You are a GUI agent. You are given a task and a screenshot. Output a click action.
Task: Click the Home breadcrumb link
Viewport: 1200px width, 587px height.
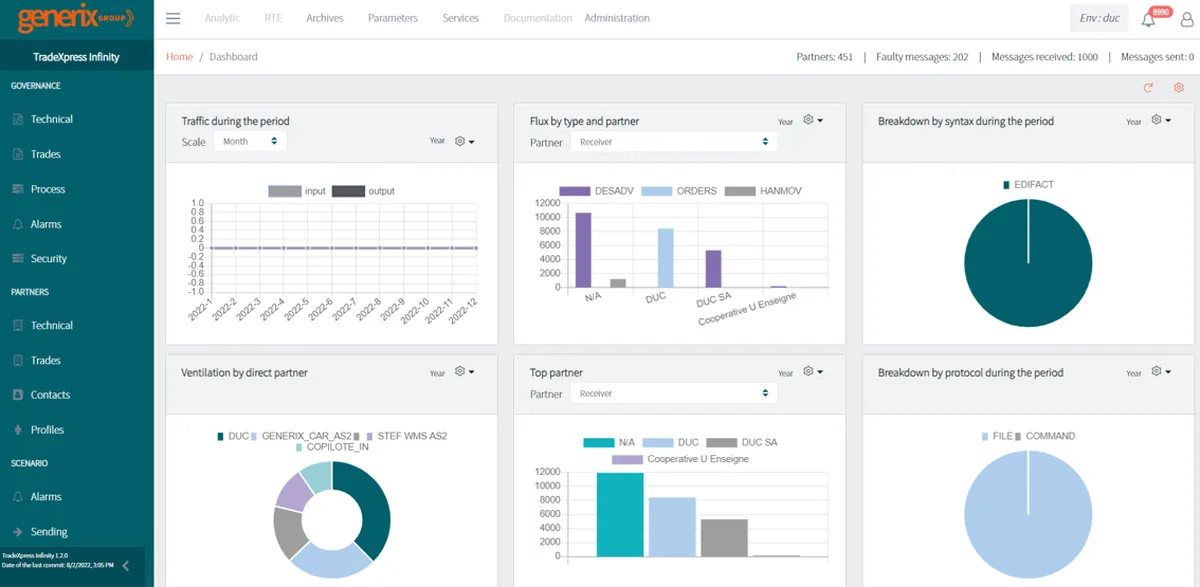point(179,57)
